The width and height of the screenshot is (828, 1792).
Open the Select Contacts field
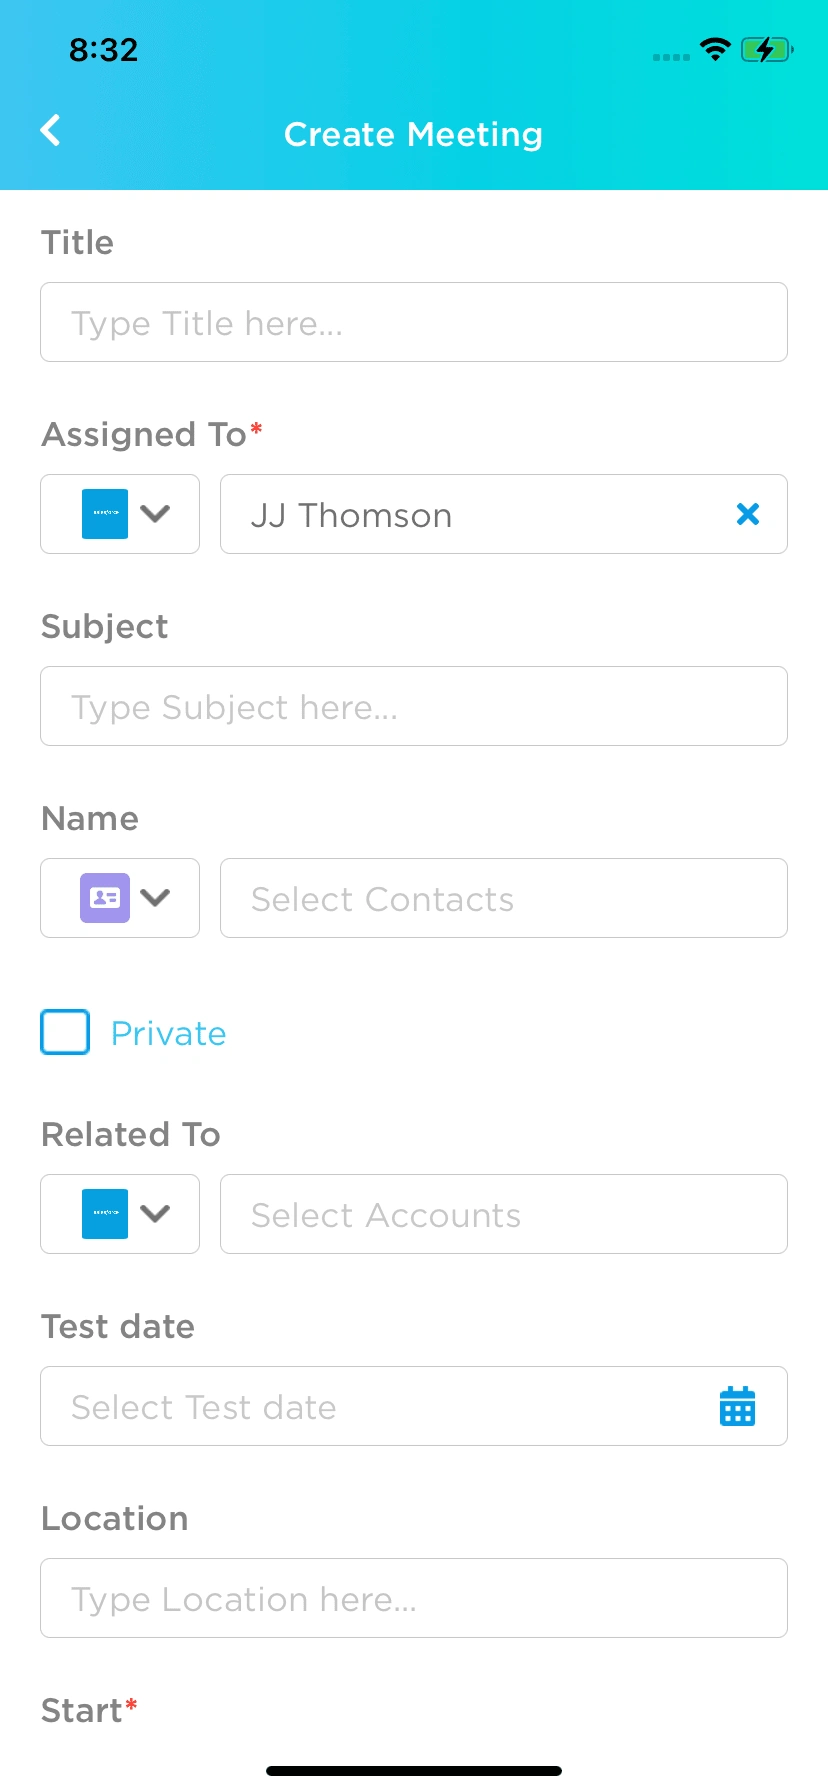[x=503, y=898]
